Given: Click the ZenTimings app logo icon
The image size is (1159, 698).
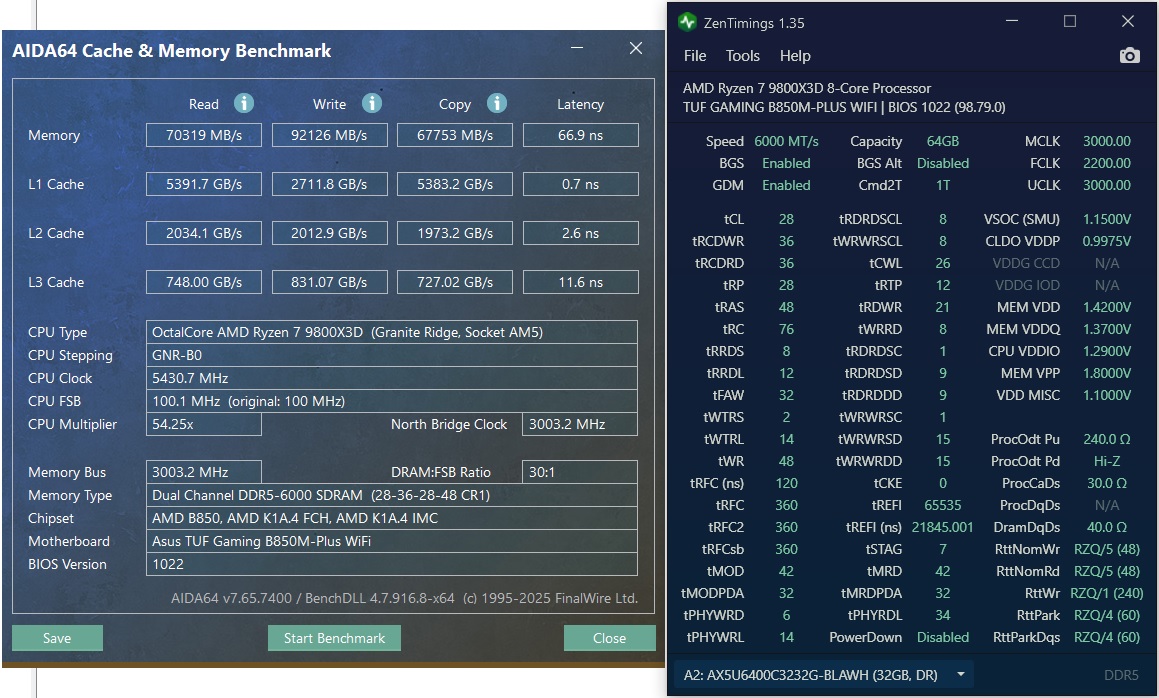Looking at the screenshot, I should tap(687, 22).
